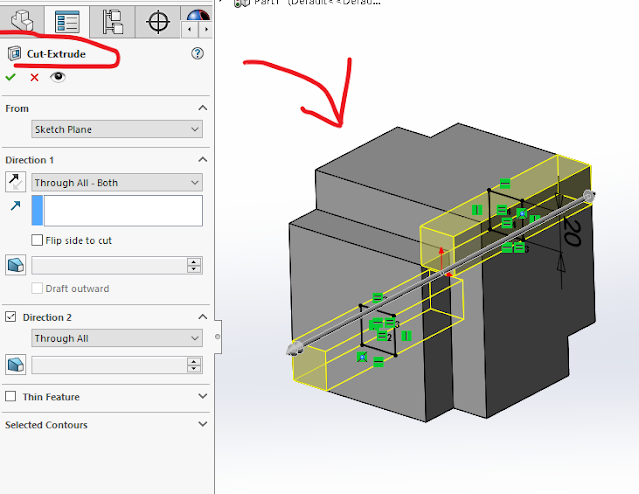
Task: Click the Direction 1 draft angle field
Action: (x=109, y=265)
